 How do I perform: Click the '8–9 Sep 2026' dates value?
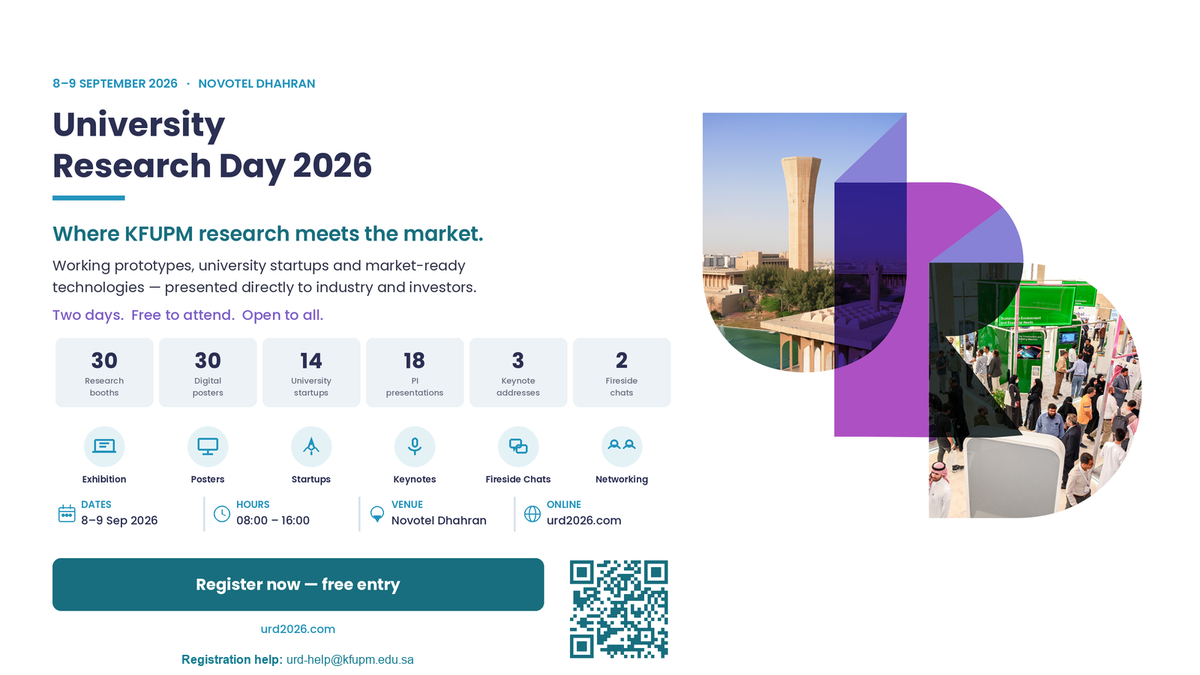pyautogui.click(x=119, y=520)
